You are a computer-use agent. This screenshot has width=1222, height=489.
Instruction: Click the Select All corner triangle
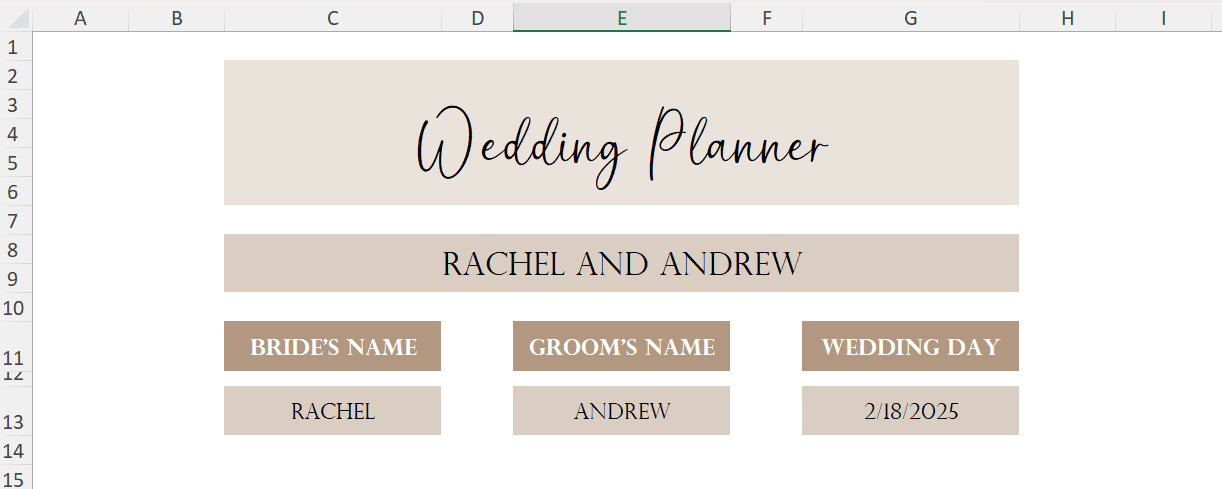(x=17, y=18)
